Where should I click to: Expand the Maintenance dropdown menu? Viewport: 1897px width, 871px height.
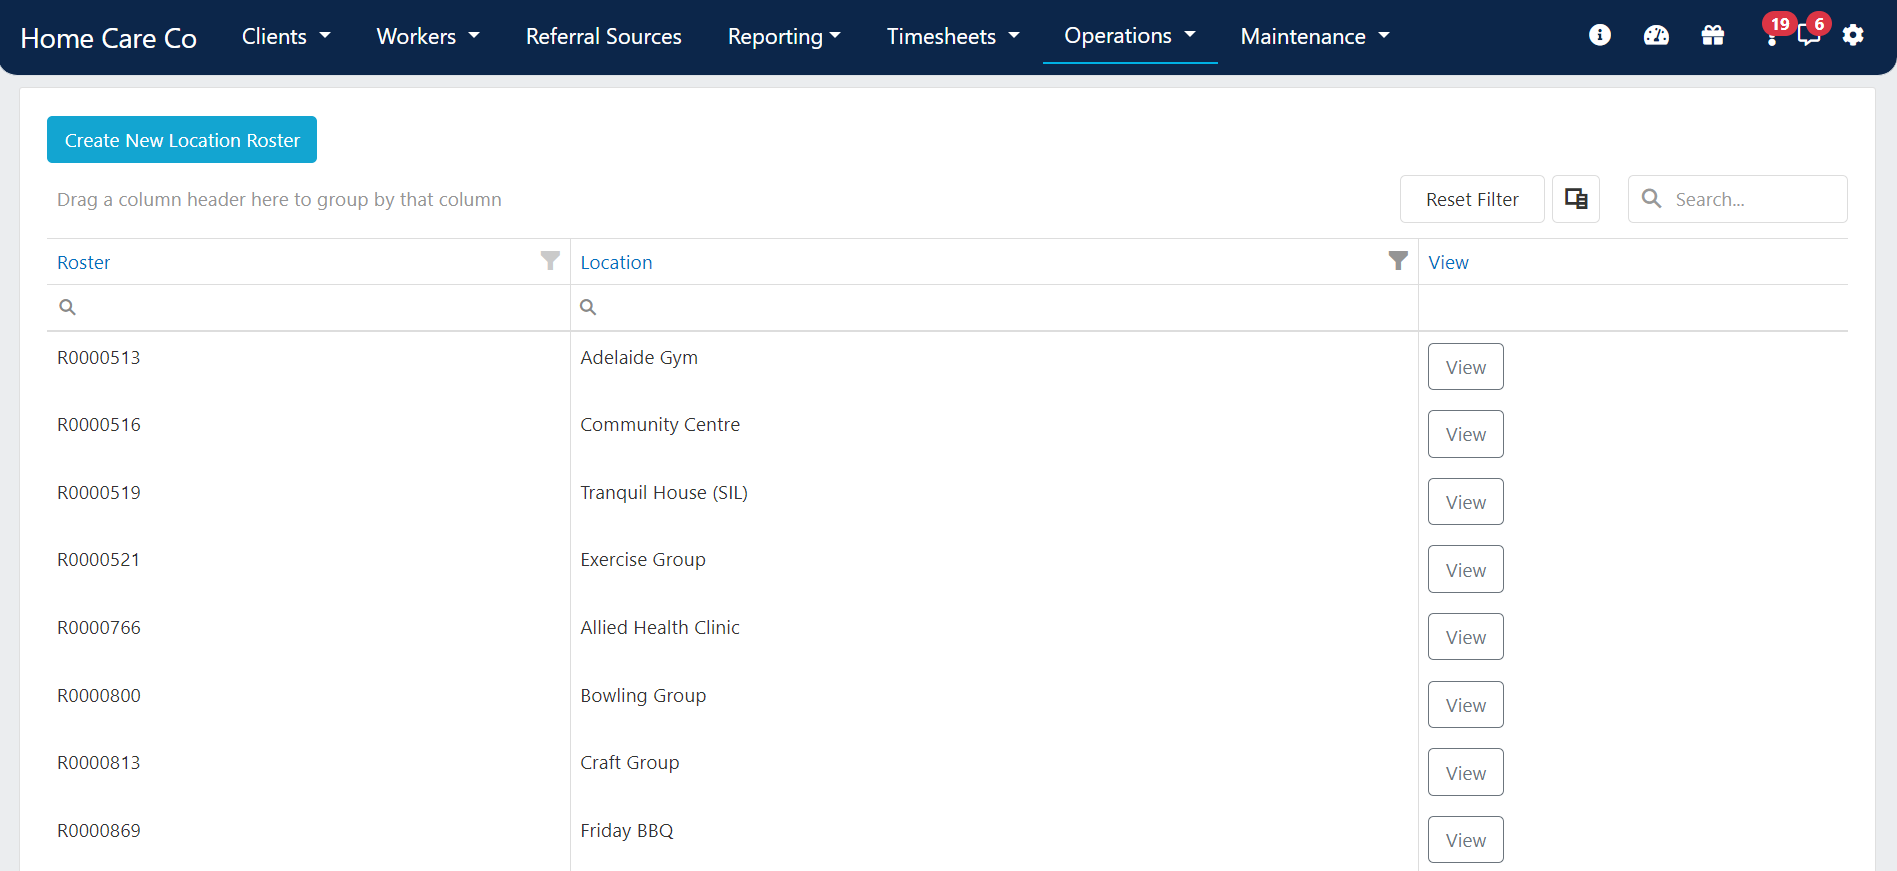click(1315, 36)
